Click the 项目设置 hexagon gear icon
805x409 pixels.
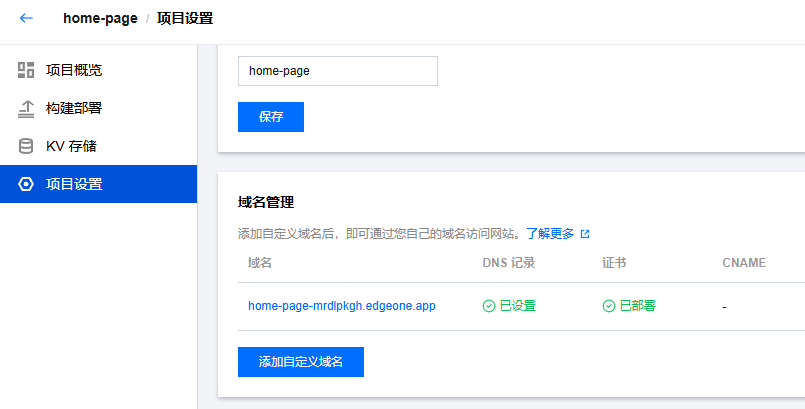click(26, 184)
